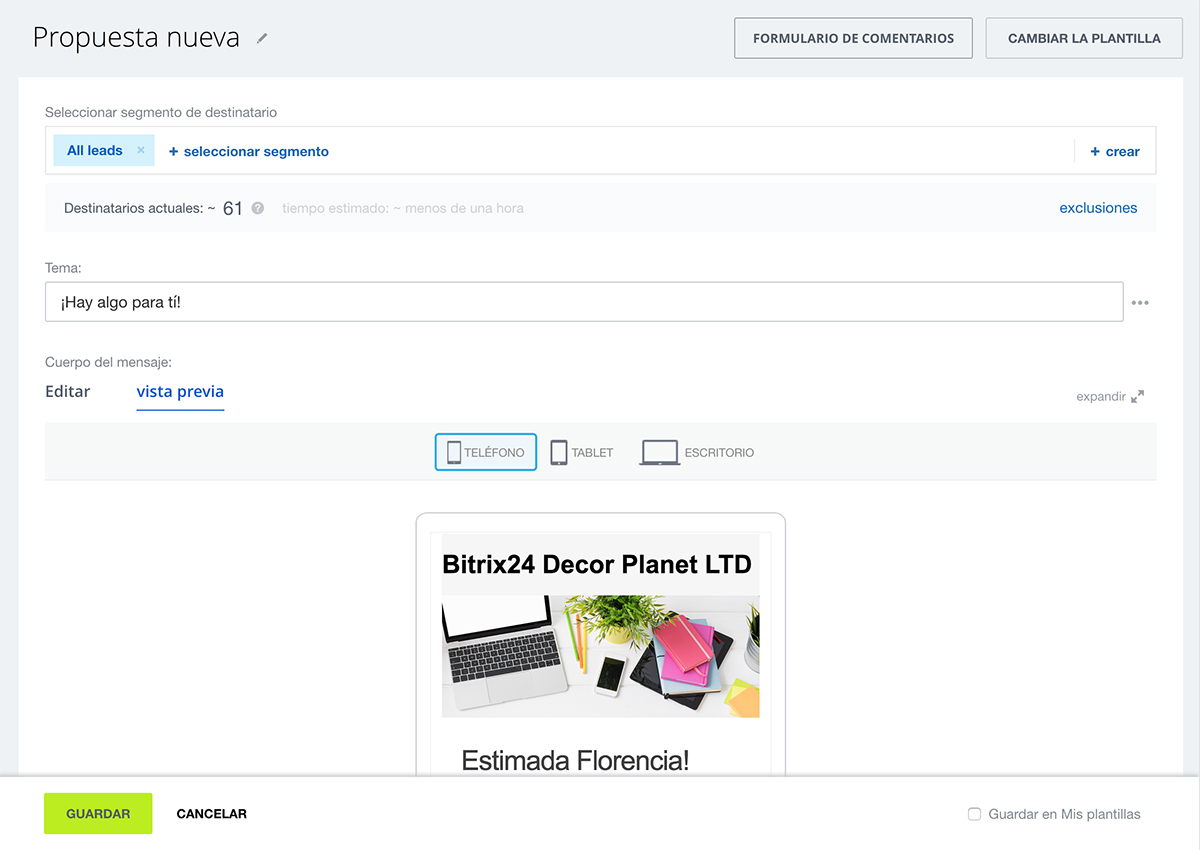The width and height of the screenshot is (1200, 850).
Task: Open the Editar tab
Action: click(68, 391)
